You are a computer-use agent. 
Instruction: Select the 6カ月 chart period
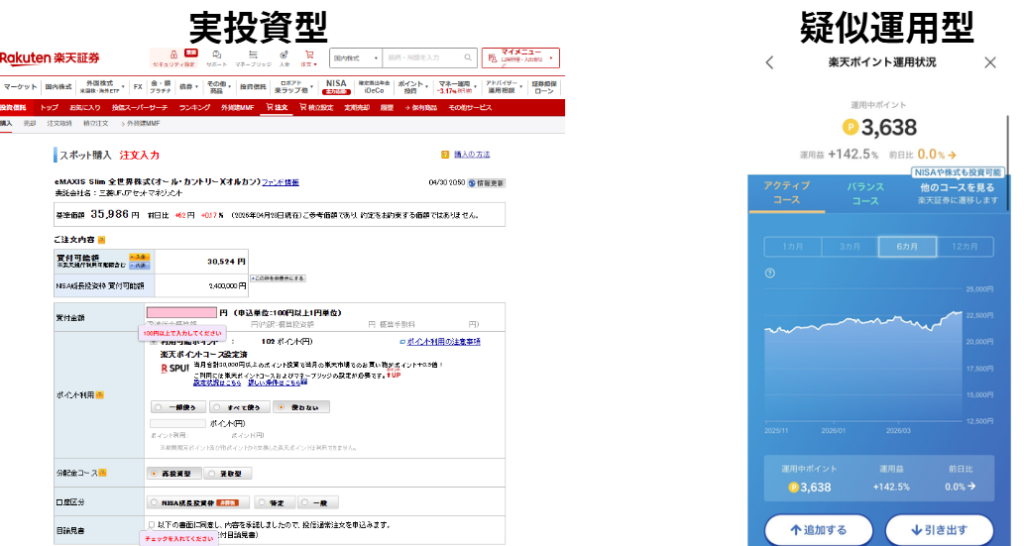pos(907,246)
